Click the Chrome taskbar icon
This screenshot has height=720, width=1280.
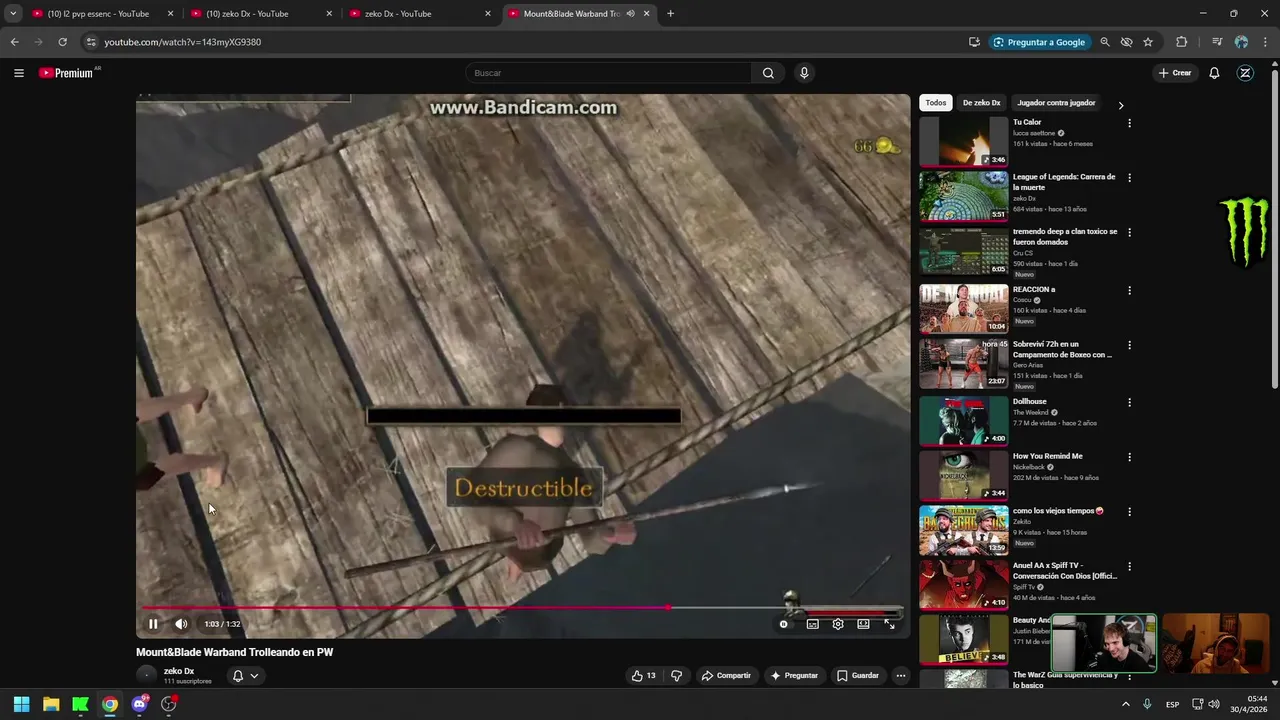click(110, 704)
